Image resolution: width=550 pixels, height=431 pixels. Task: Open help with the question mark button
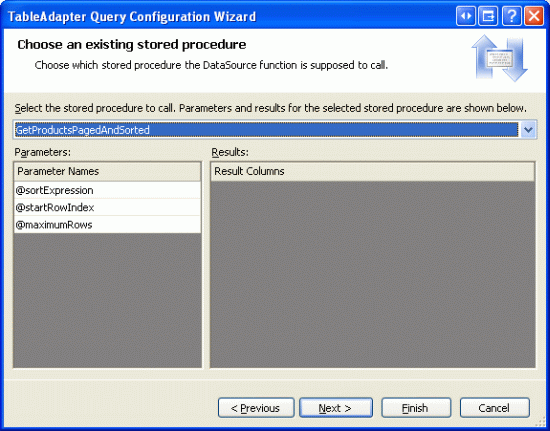tap(511, 16)
